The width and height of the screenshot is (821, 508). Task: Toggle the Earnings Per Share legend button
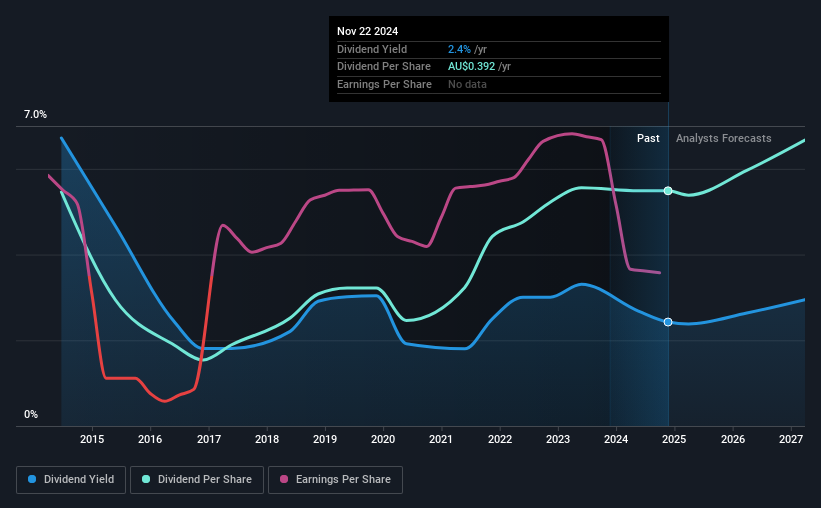[335, 479]
